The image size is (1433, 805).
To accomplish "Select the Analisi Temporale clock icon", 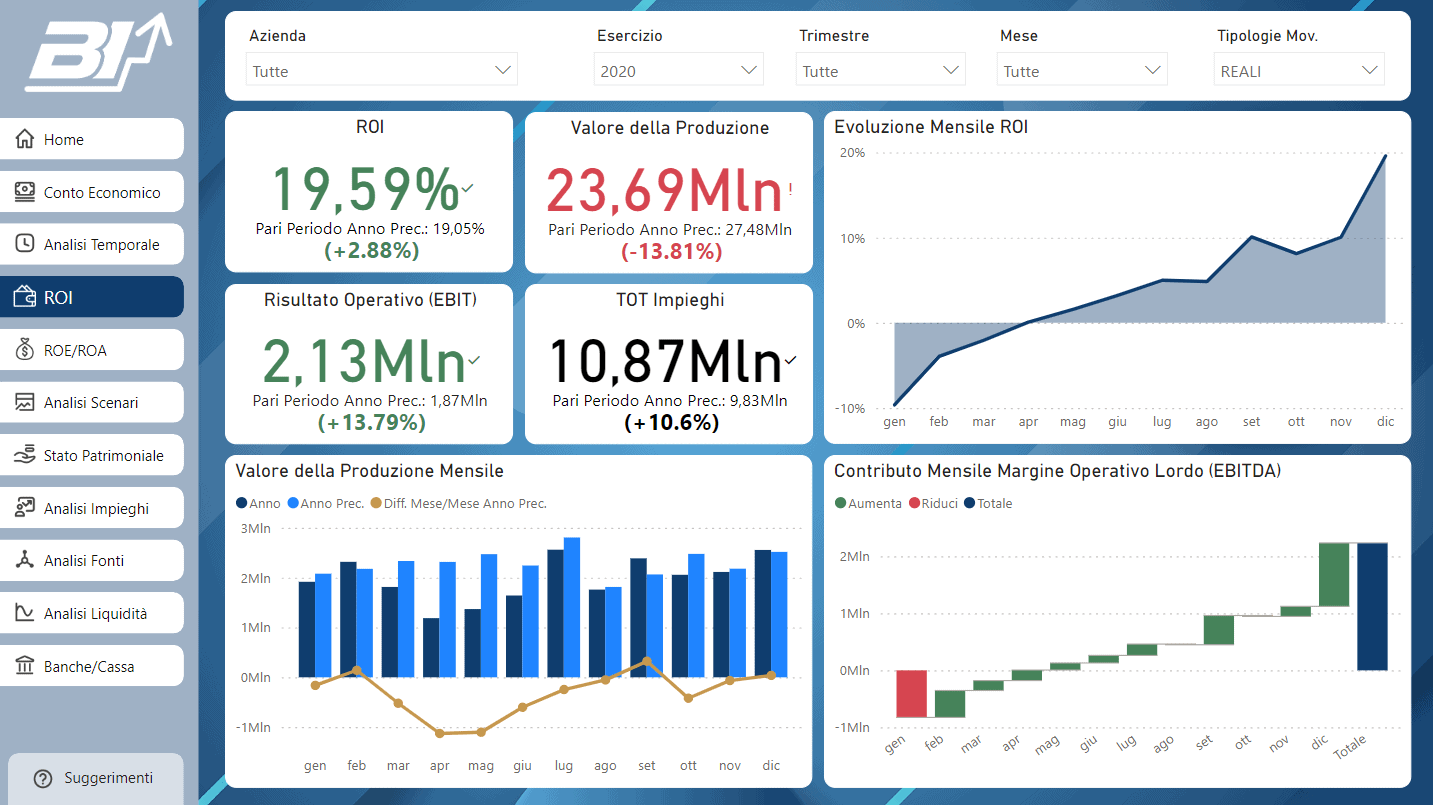I will click(25, 244).
